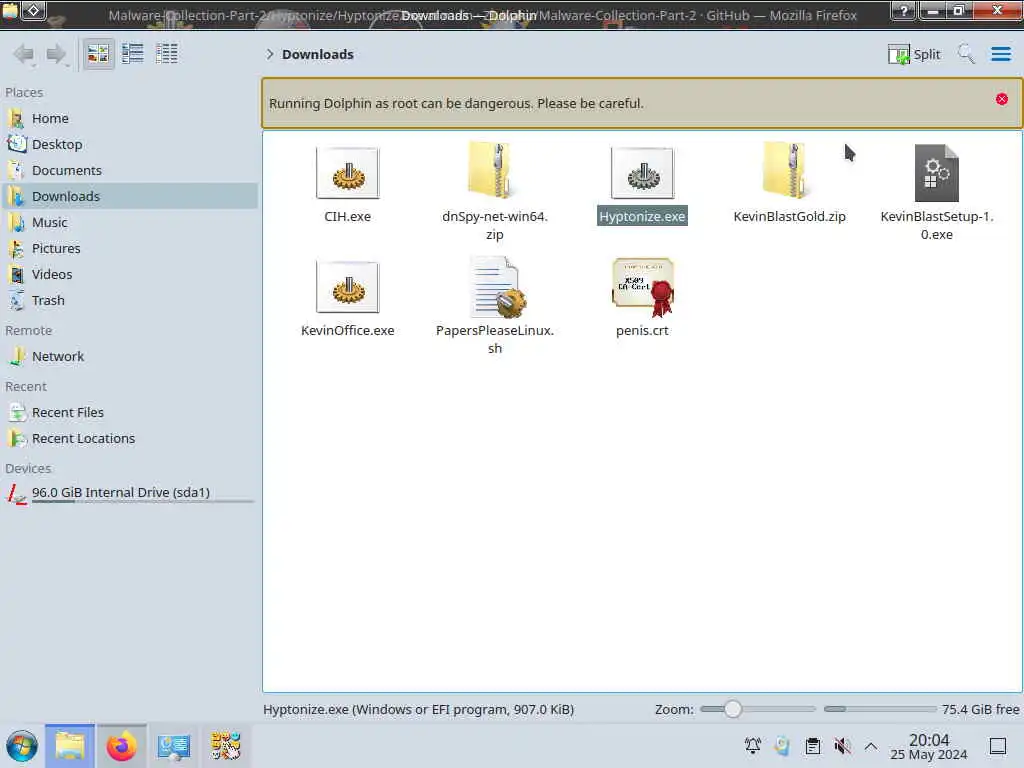Select the KevinBlastSetup-1.0.exe icon
The image size is (1024, 768).
[936, 173]
